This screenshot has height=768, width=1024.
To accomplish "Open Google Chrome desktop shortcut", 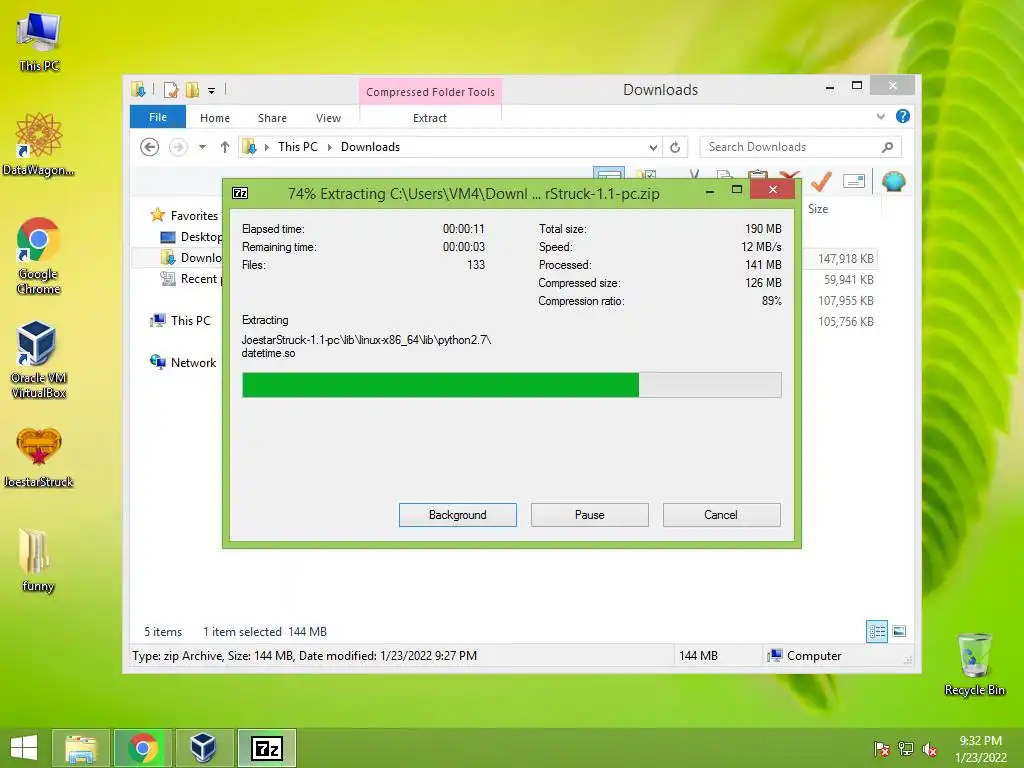I will pos(39,255).
